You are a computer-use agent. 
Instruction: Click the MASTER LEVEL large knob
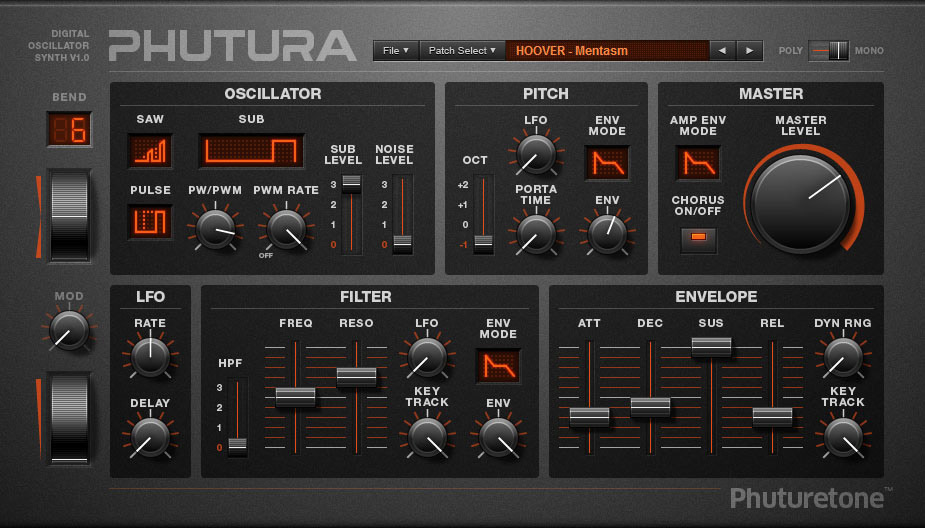point(801,204)
